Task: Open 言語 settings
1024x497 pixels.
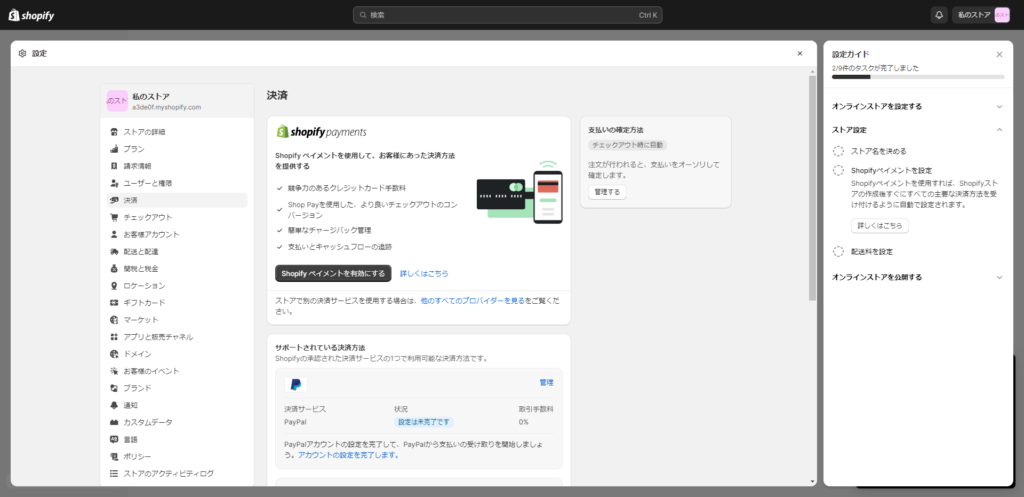Action: pos(177,439)
